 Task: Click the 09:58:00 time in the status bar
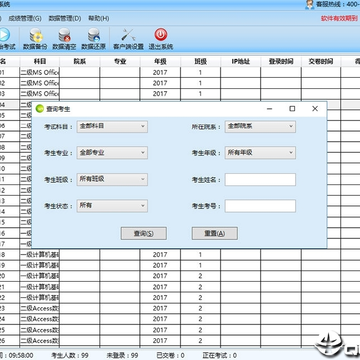21,355
